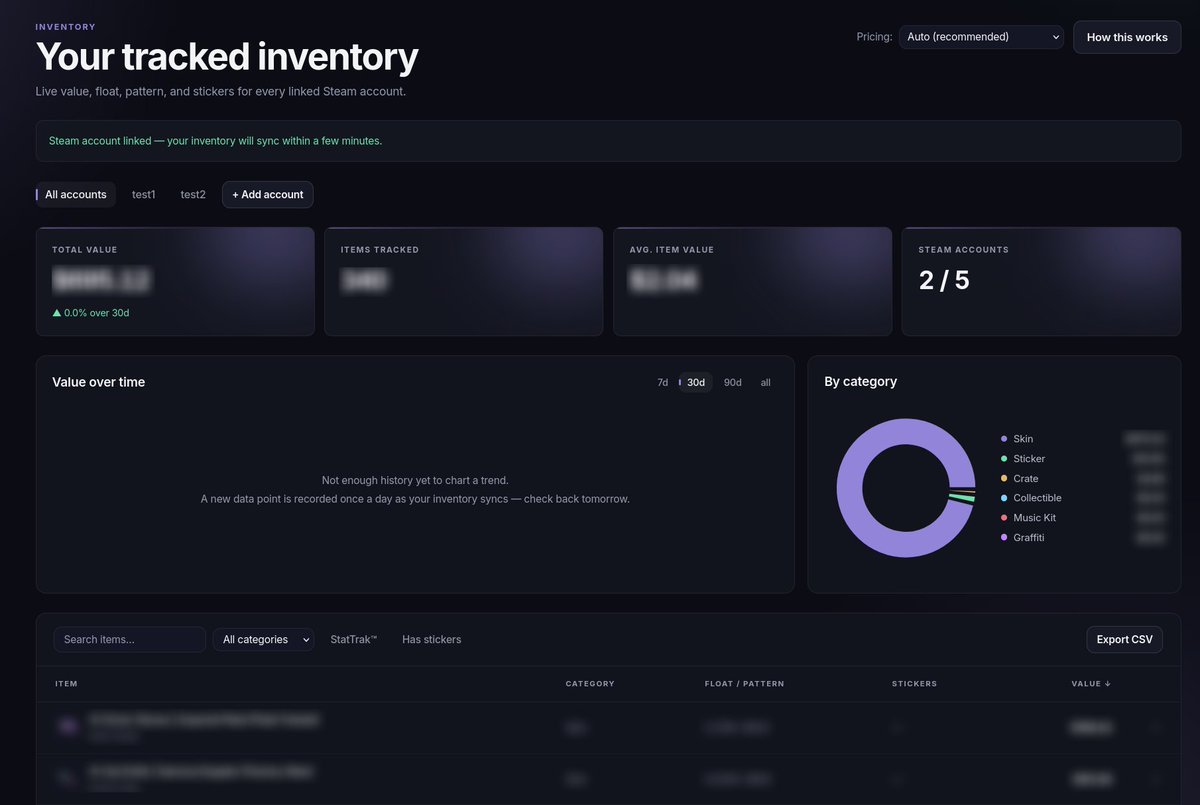Select the All accounts tab
This screenshot has width=1200, height=805.
pos(76,195)
